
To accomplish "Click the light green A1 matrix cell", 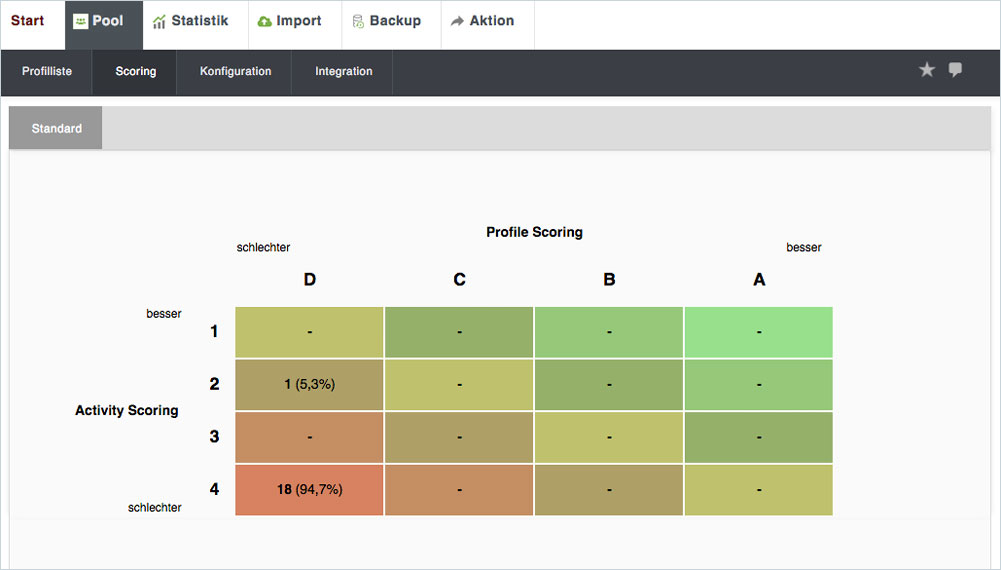I will point(759,332).
